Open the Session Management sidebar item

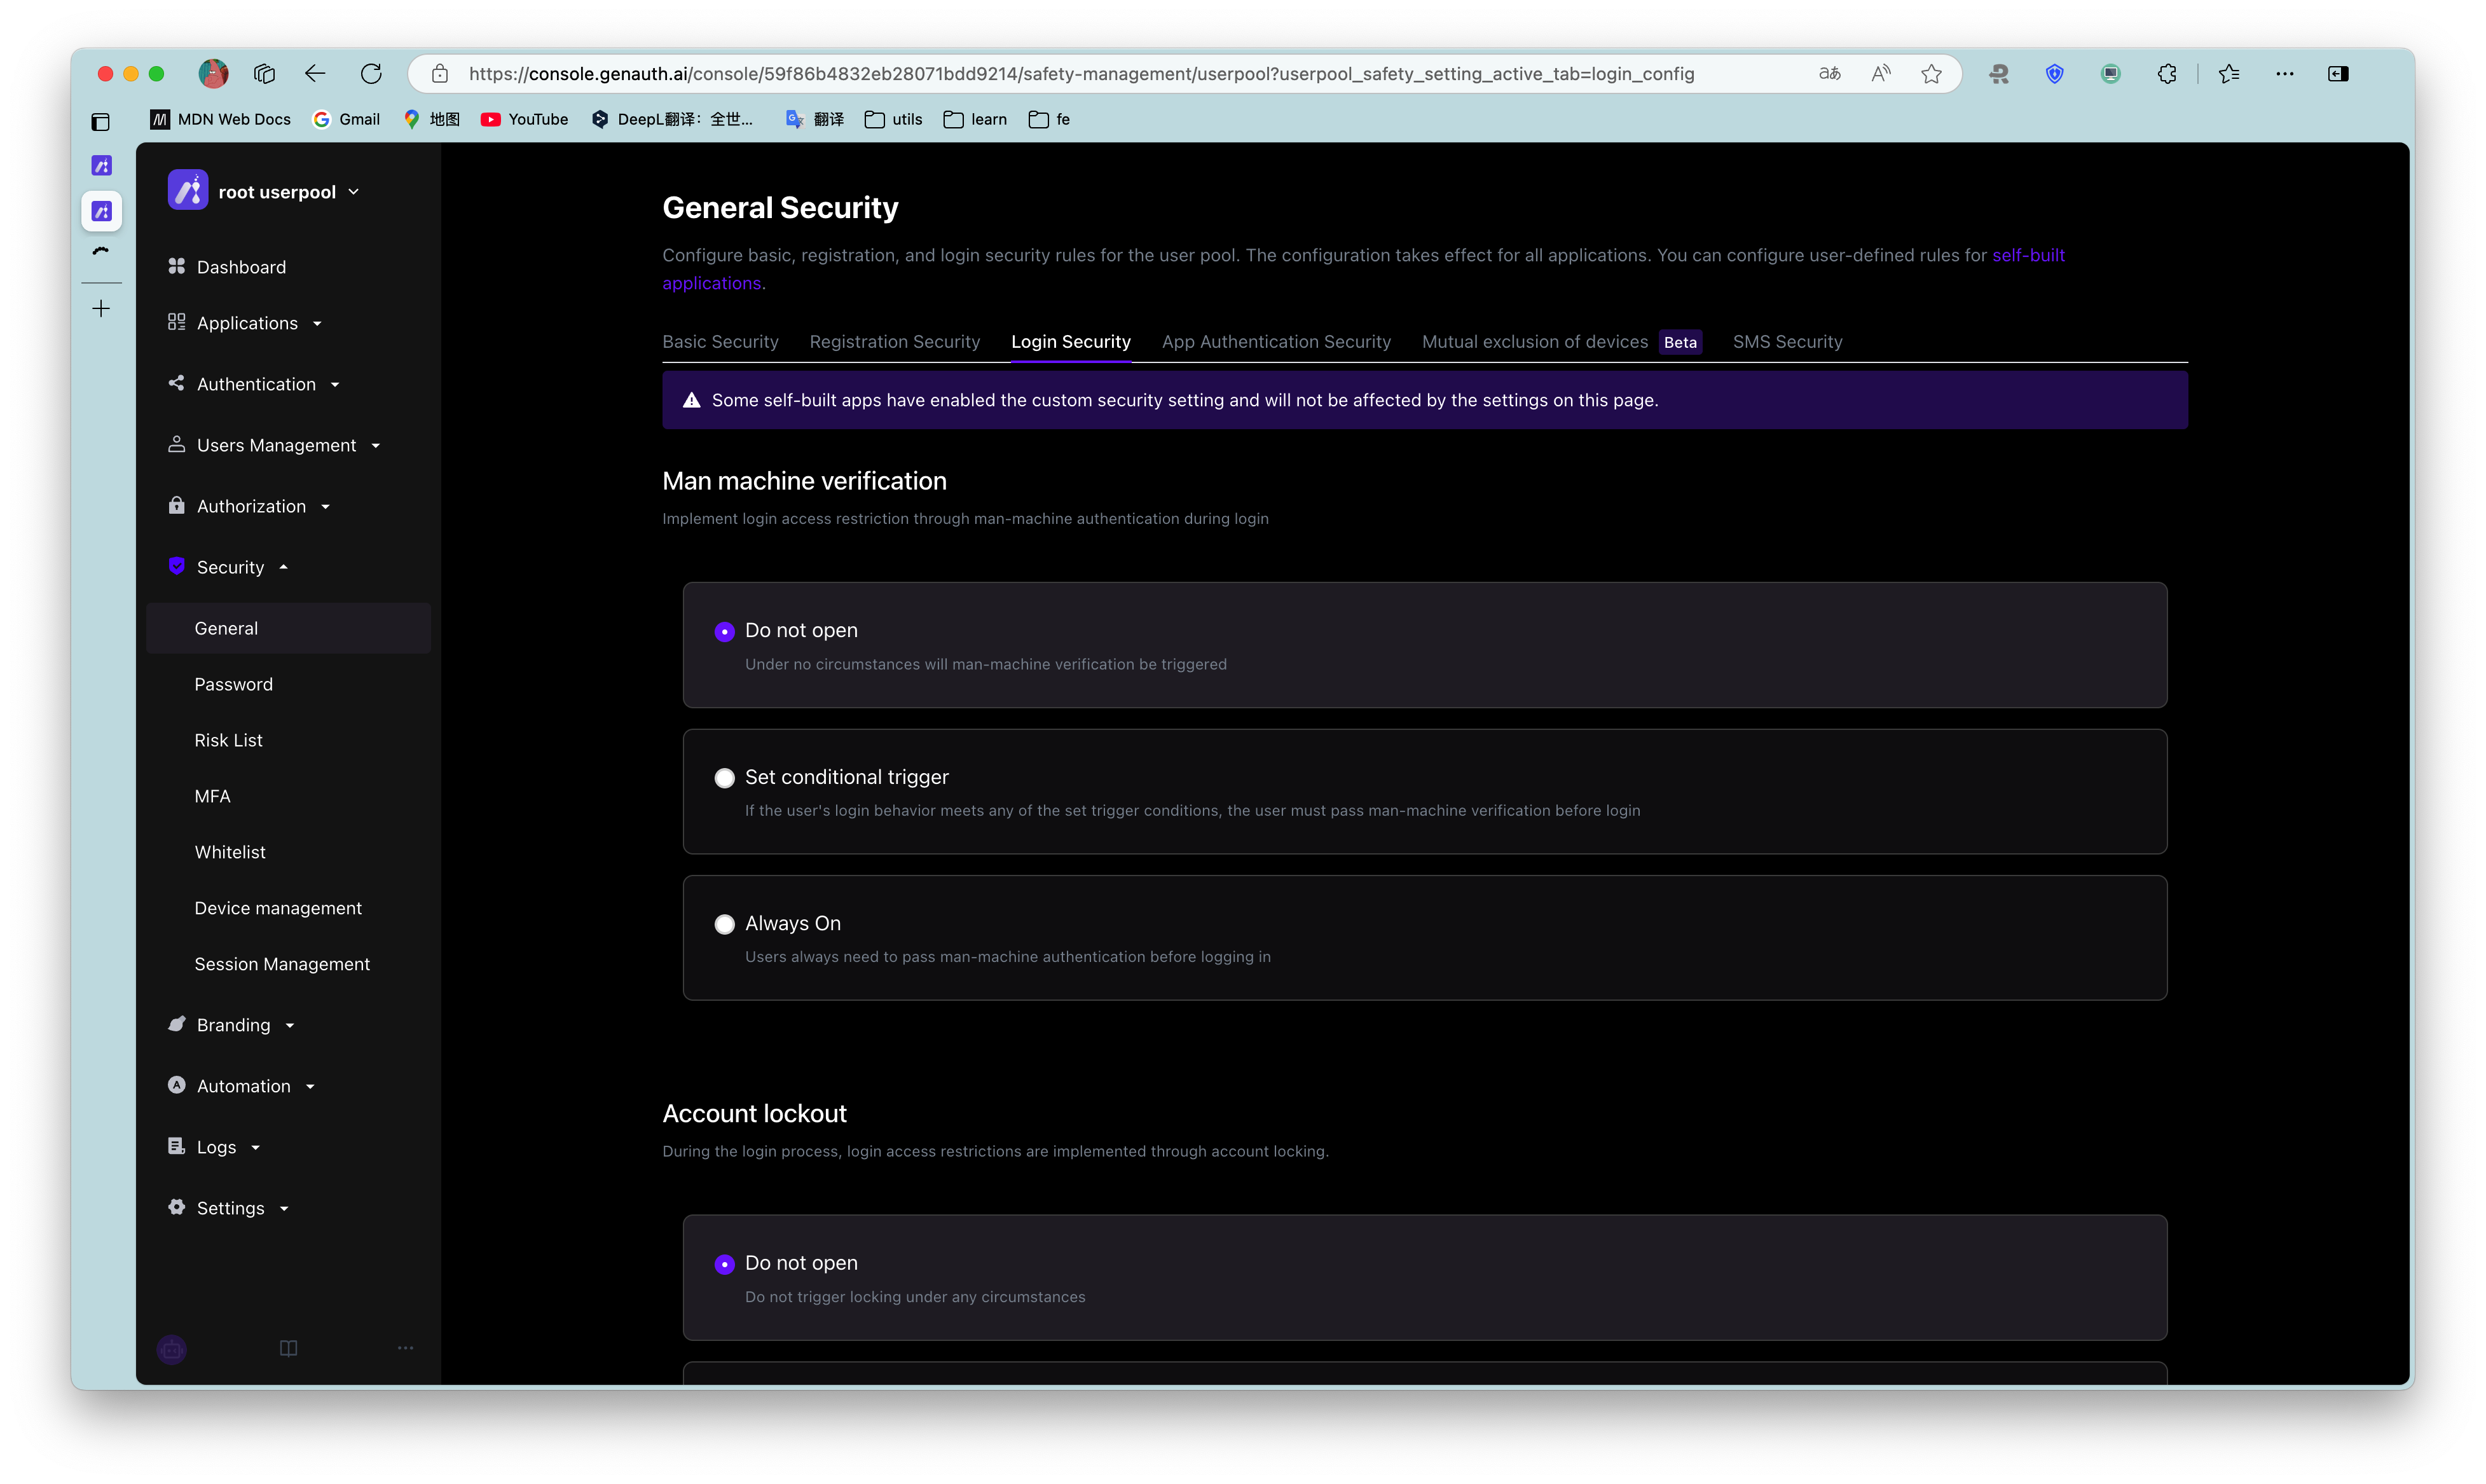tap(282, 964)
